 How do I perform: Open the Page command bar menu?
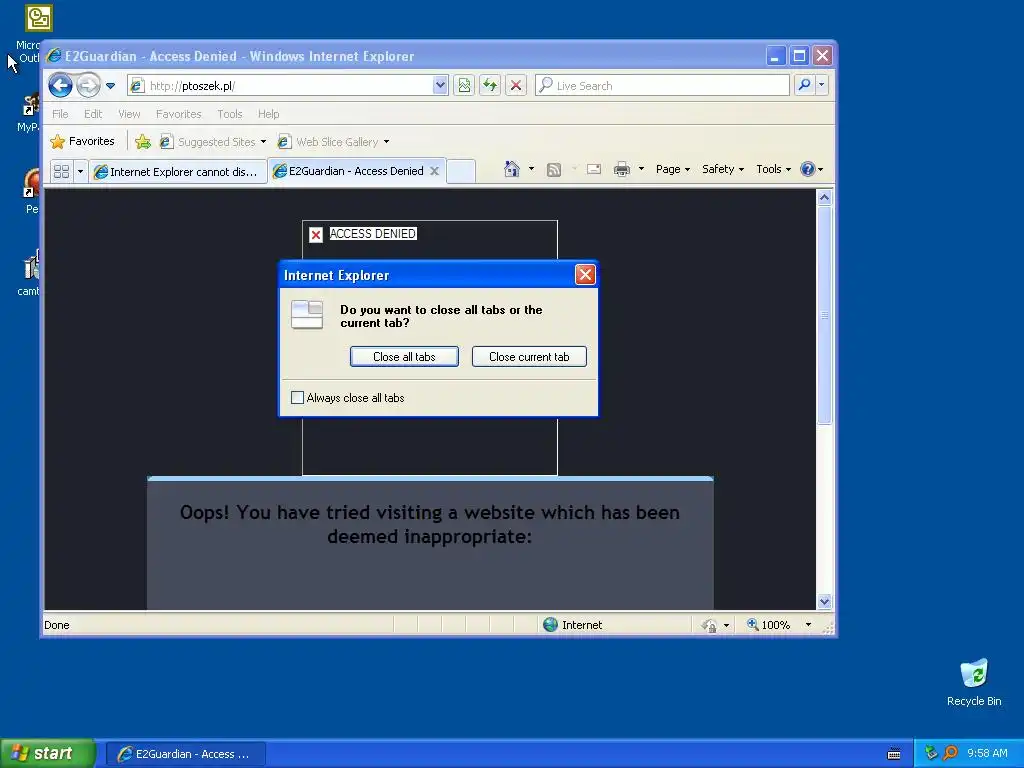coord(673,169)
